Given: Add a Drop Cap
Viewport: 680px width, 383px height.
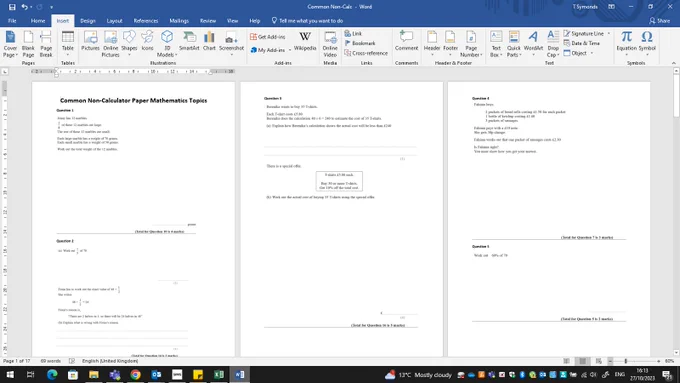Looking at the screenshot, I should click(553, 44).
